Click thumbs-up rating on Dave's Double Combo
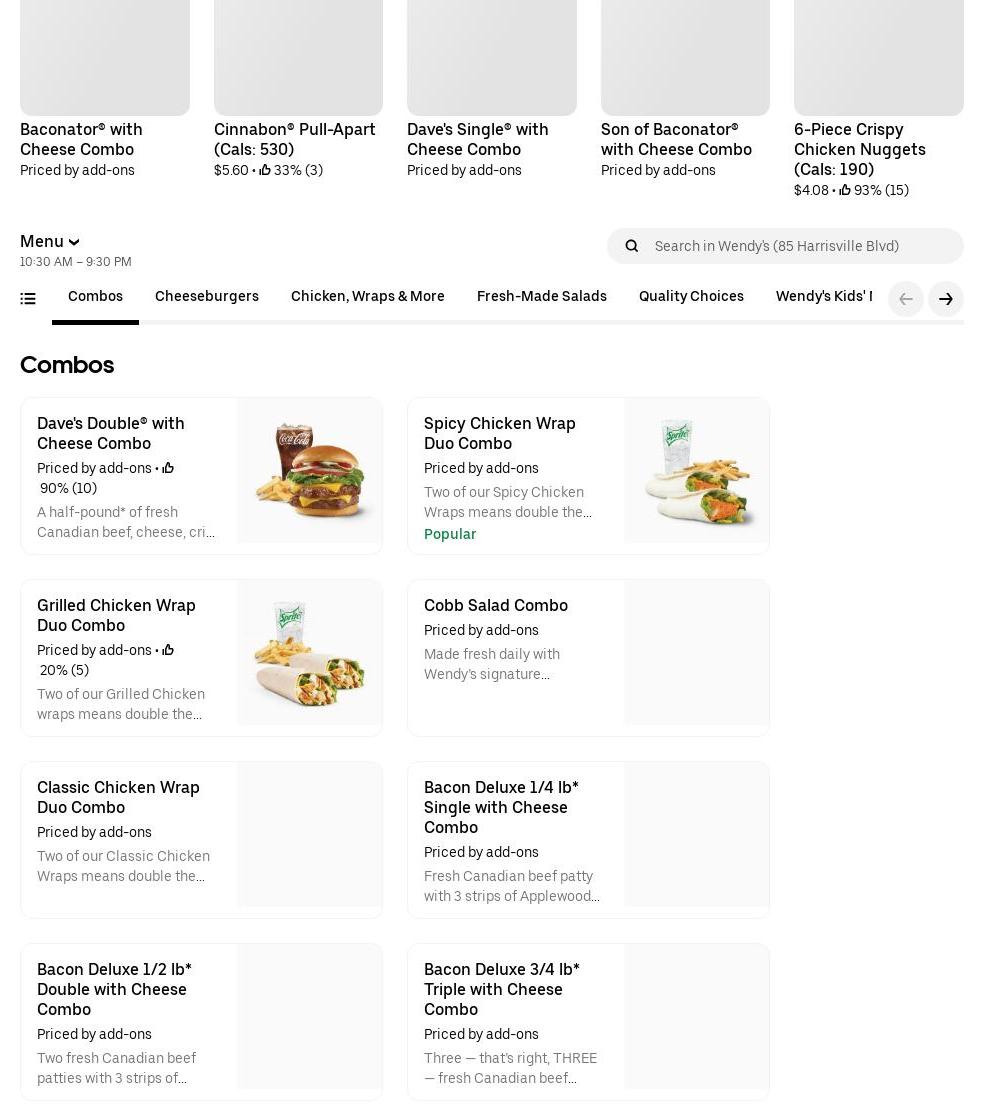This screenshot has width=984, height=1120. (x=167, y=468)
